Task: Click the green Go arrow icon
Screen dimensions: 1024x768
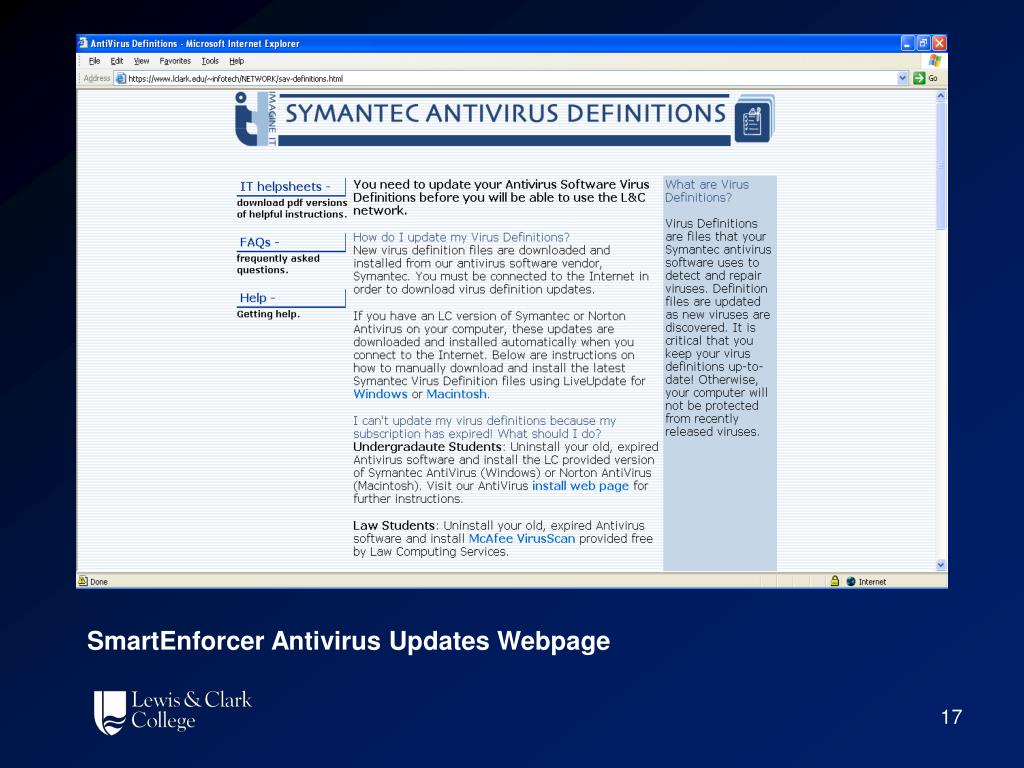Action: (x=919, y=78)
